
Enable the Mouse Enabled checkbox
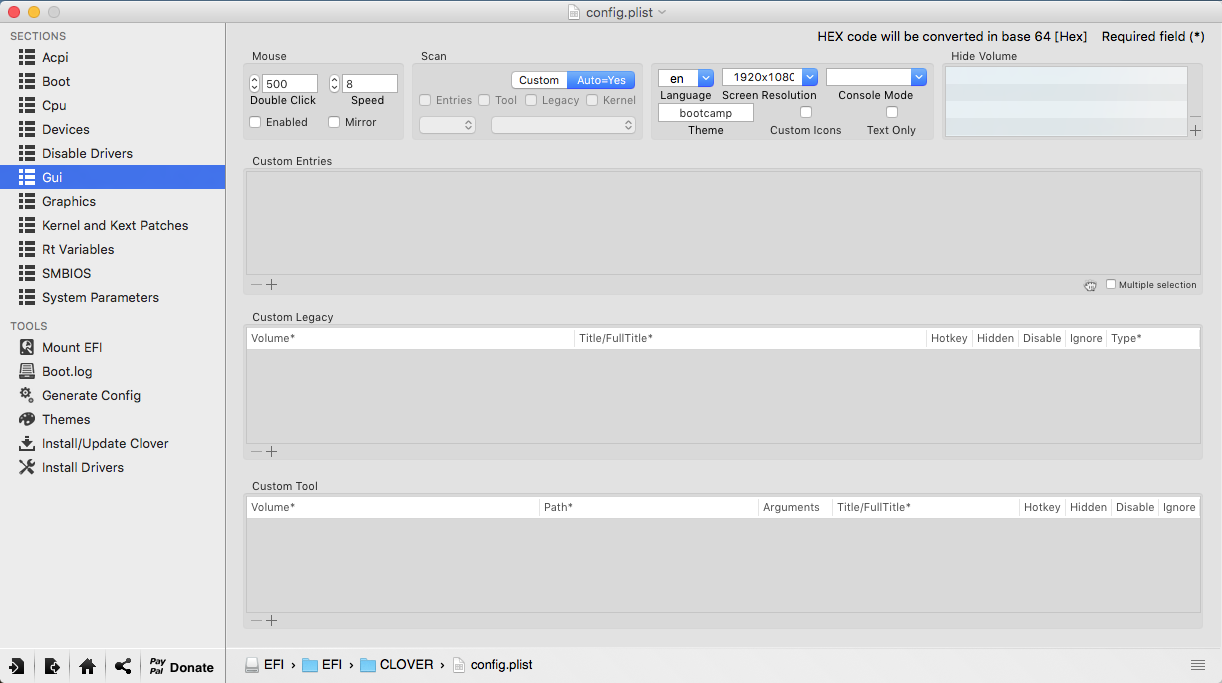pos(255,122)
